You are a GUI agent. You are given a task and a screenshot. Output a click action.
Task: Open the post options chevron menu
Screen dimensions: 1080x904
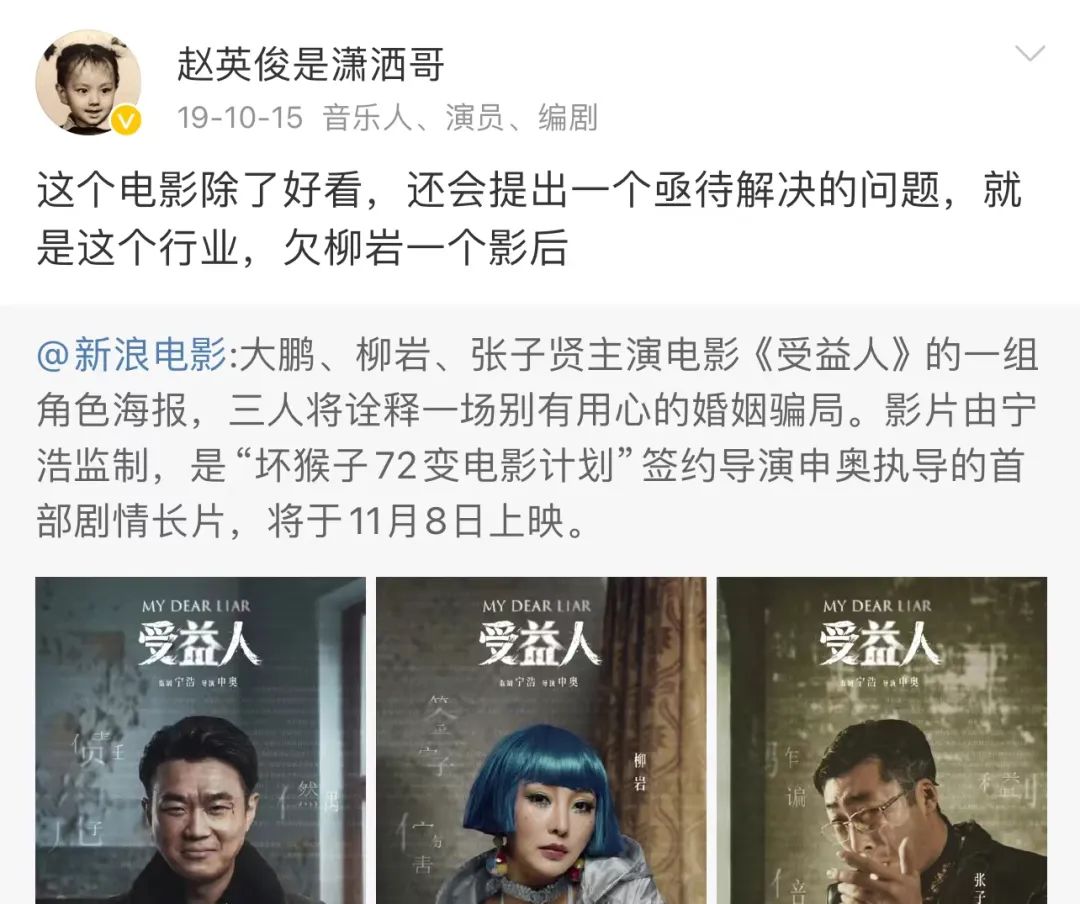click(1030, 53)
